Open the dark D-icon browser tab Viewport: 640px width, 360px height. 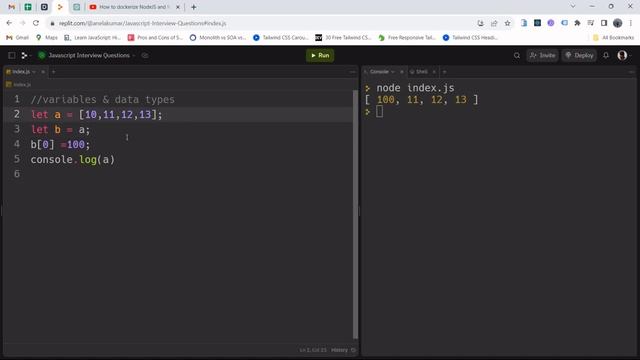pos(44,7)
